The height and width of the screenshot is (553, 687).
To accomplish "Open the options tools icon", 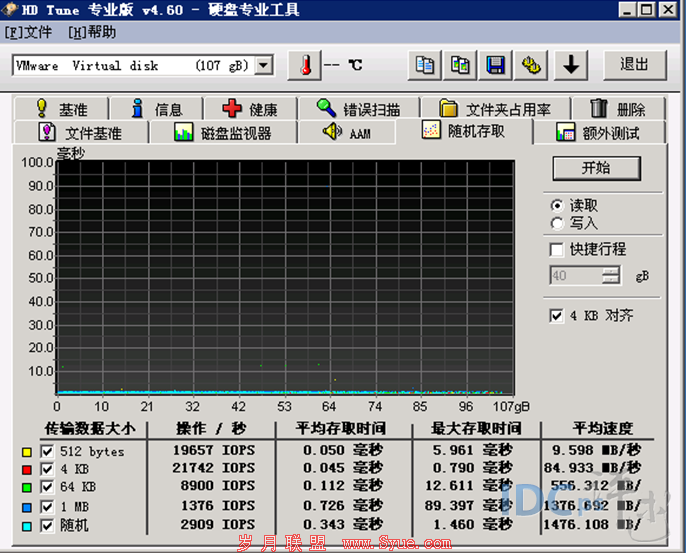I will pyautogui.click(x=531, y=65).
